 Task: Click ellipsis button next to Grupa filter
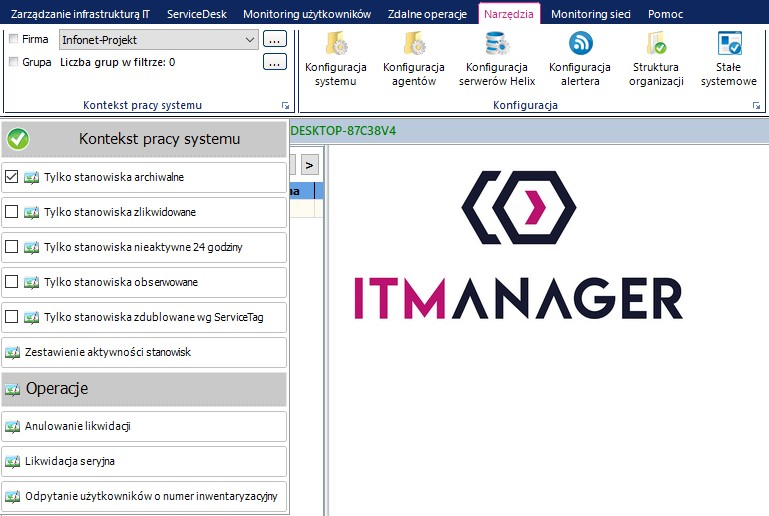[x=275, y=62]
